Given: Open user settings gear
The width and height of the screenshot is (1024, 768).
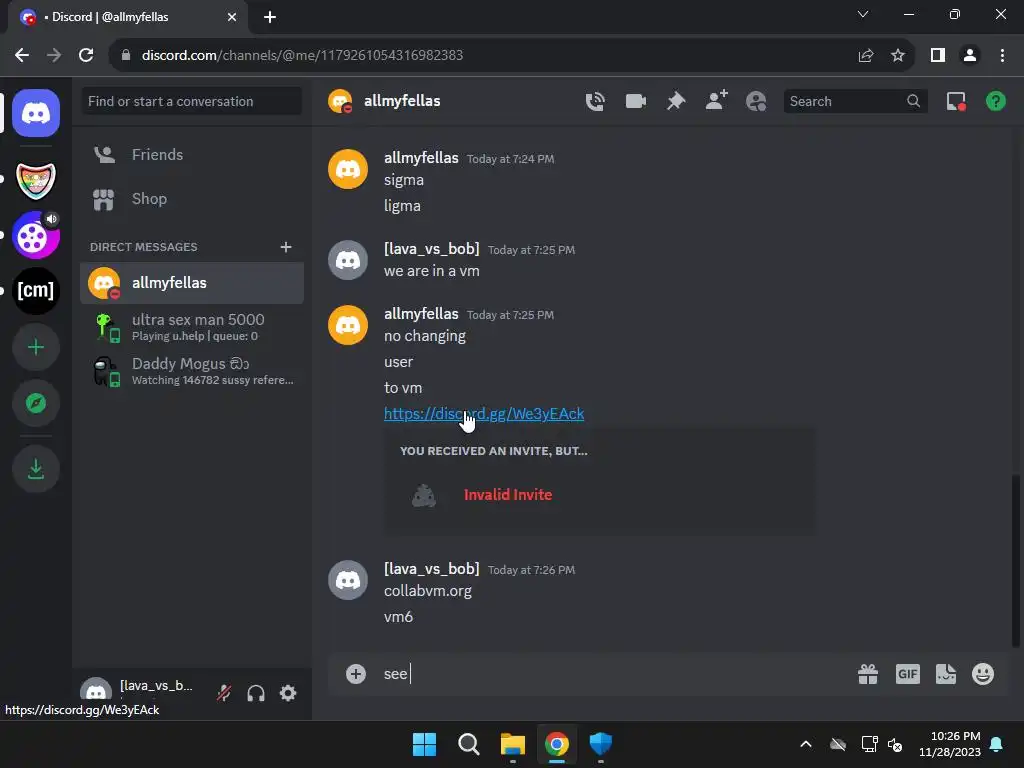Looking at the screenshot, I should coord(288,693).
